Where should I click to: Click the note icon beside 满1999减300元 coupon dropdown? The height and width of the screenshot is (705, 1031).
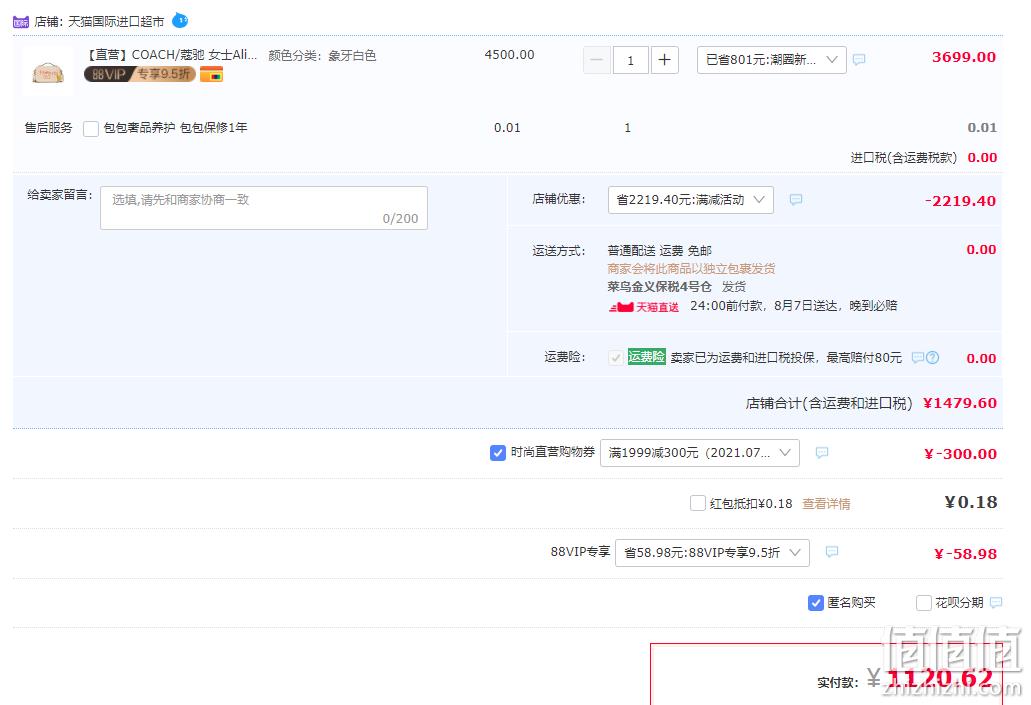tap(822, 452)
